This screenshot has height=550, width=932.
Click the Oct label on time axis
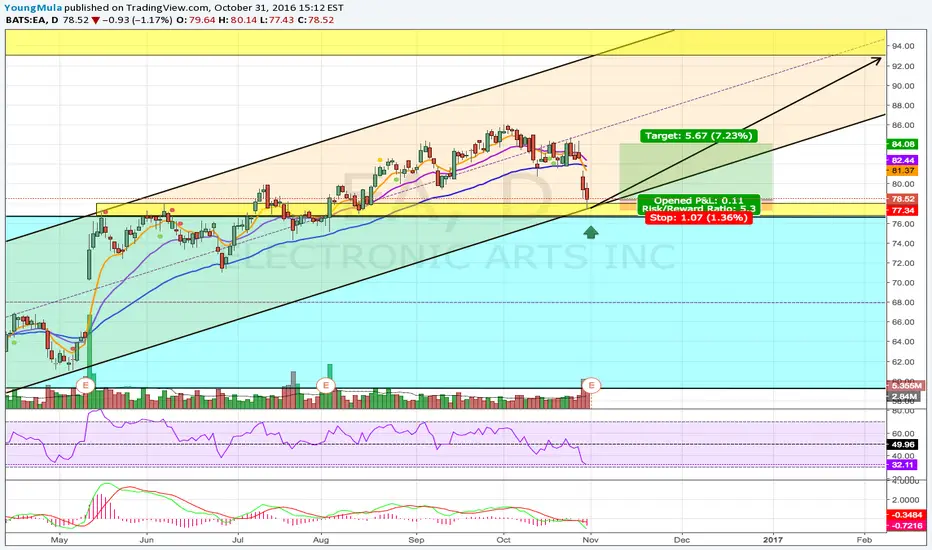(503, 540)
